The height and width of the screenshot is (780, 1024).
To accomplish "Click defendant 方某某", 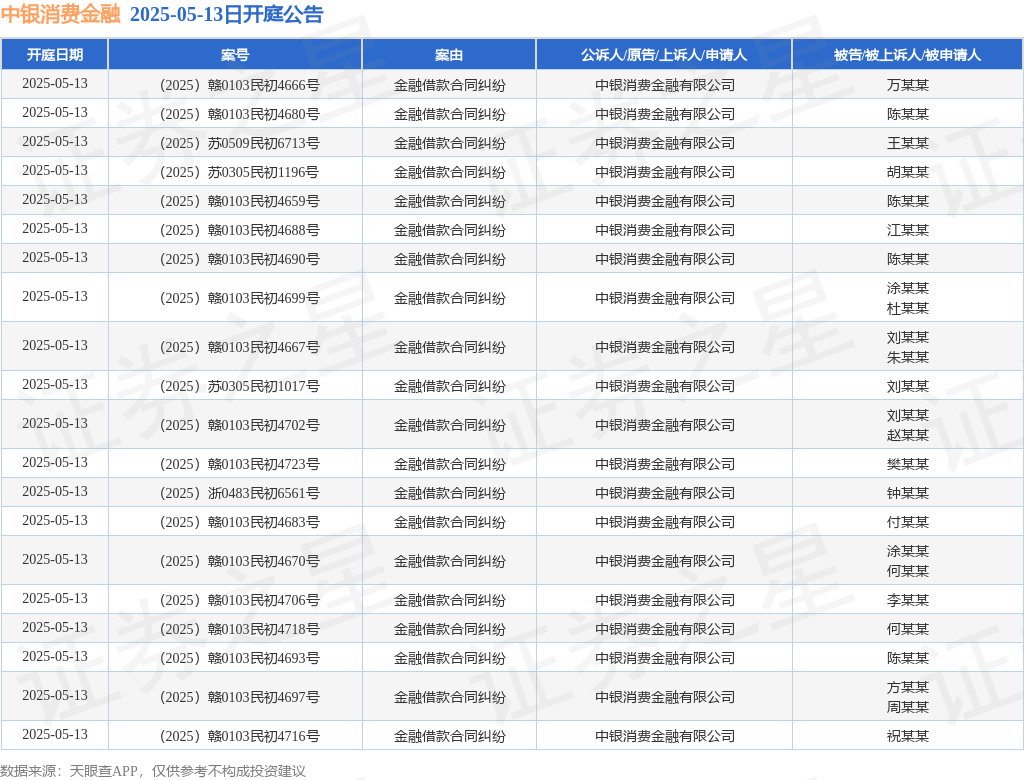I will point(908,687).
